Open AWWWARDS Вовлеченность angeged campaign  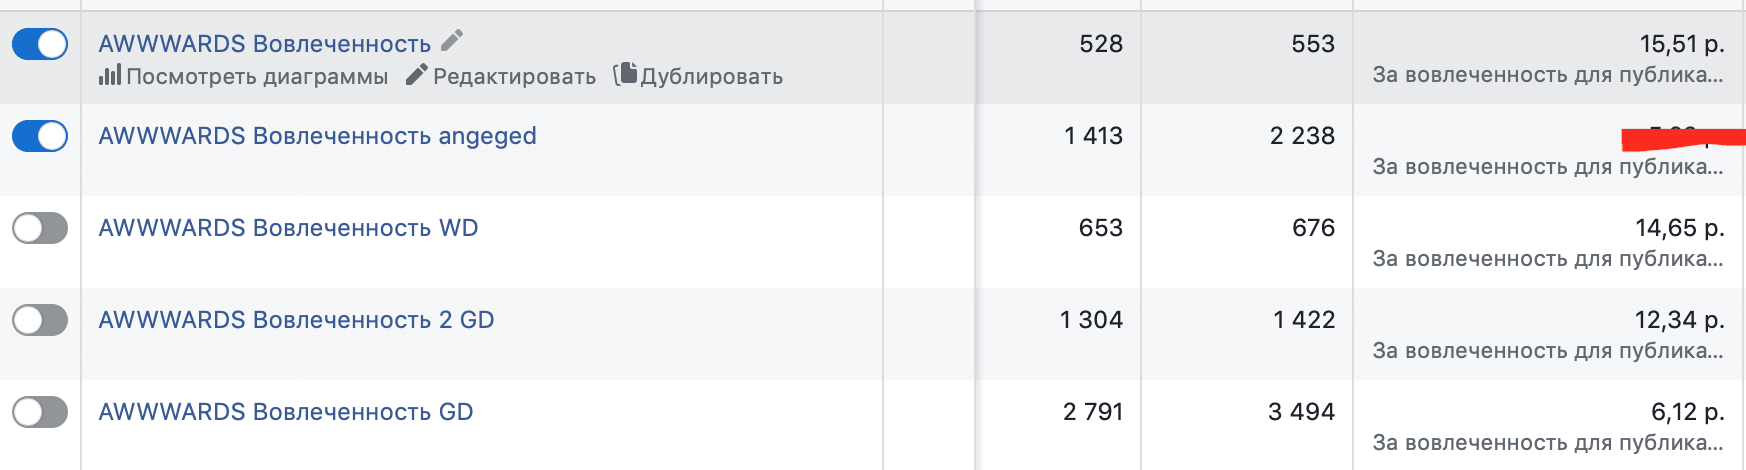[x=317, y=136]
